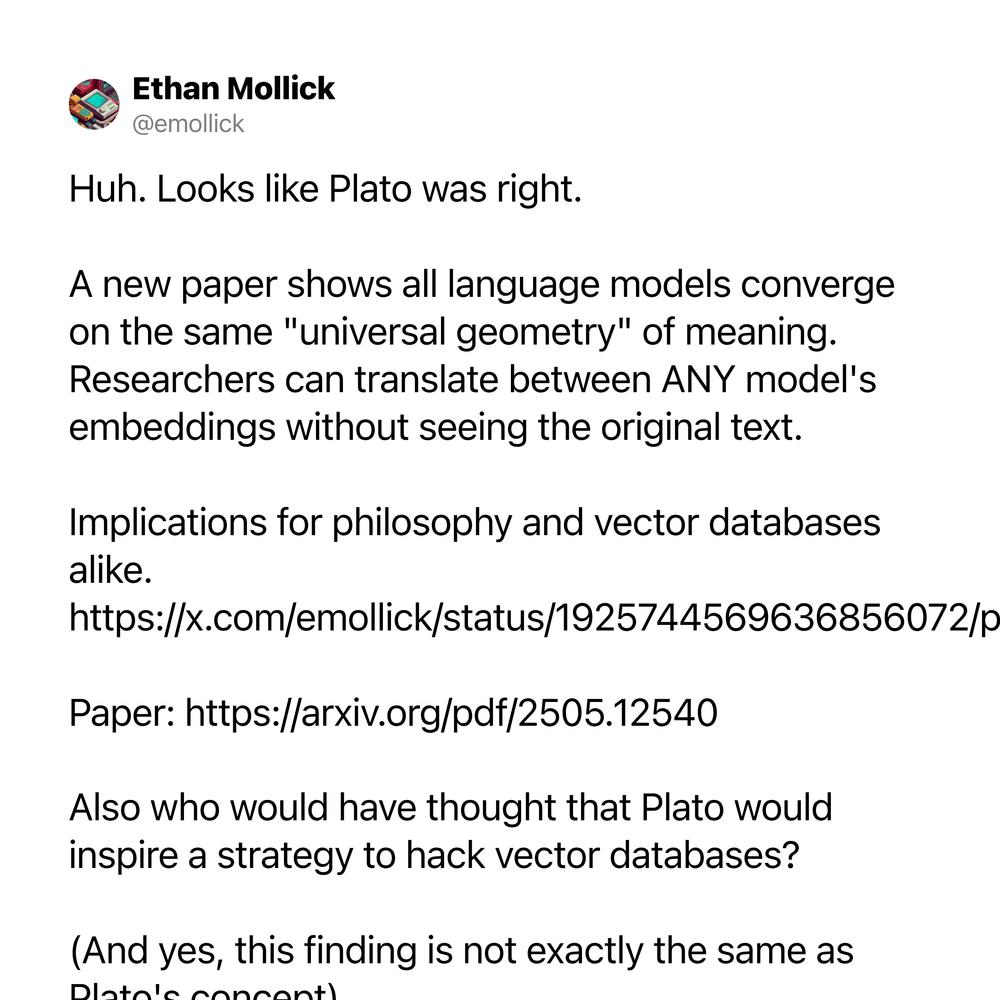1000x1000 pixels.
Task: Click the 'Huh. Looks like Plato was right.' line
Action: pos(325,189)
